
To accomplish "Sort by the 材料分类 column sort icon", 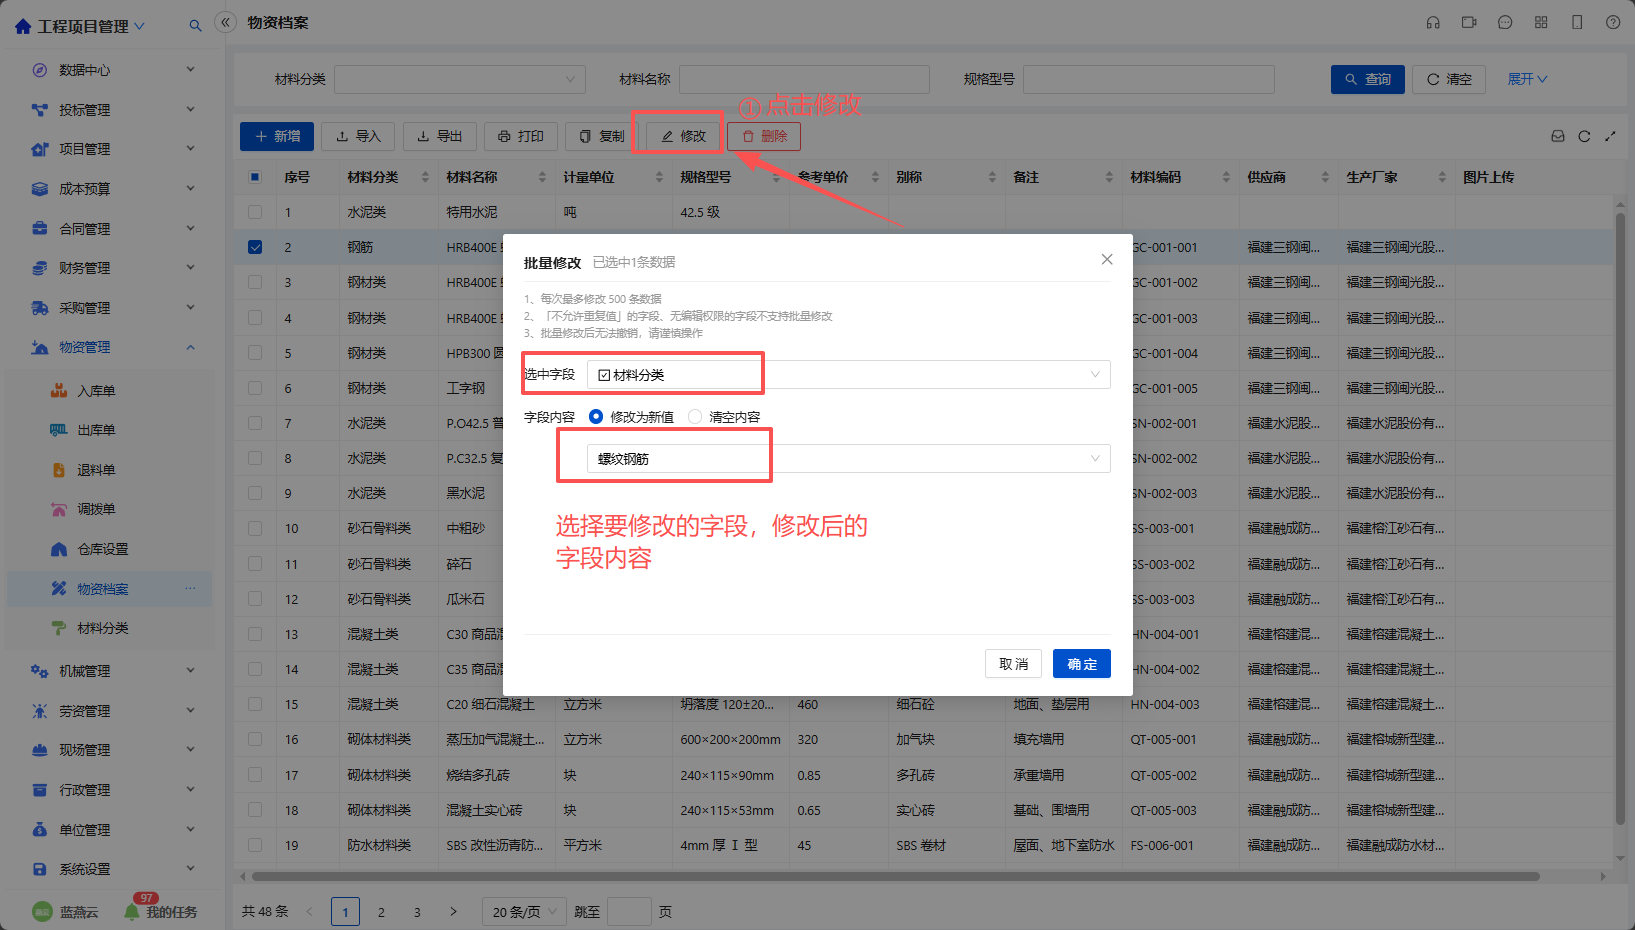I will point(425,177).
